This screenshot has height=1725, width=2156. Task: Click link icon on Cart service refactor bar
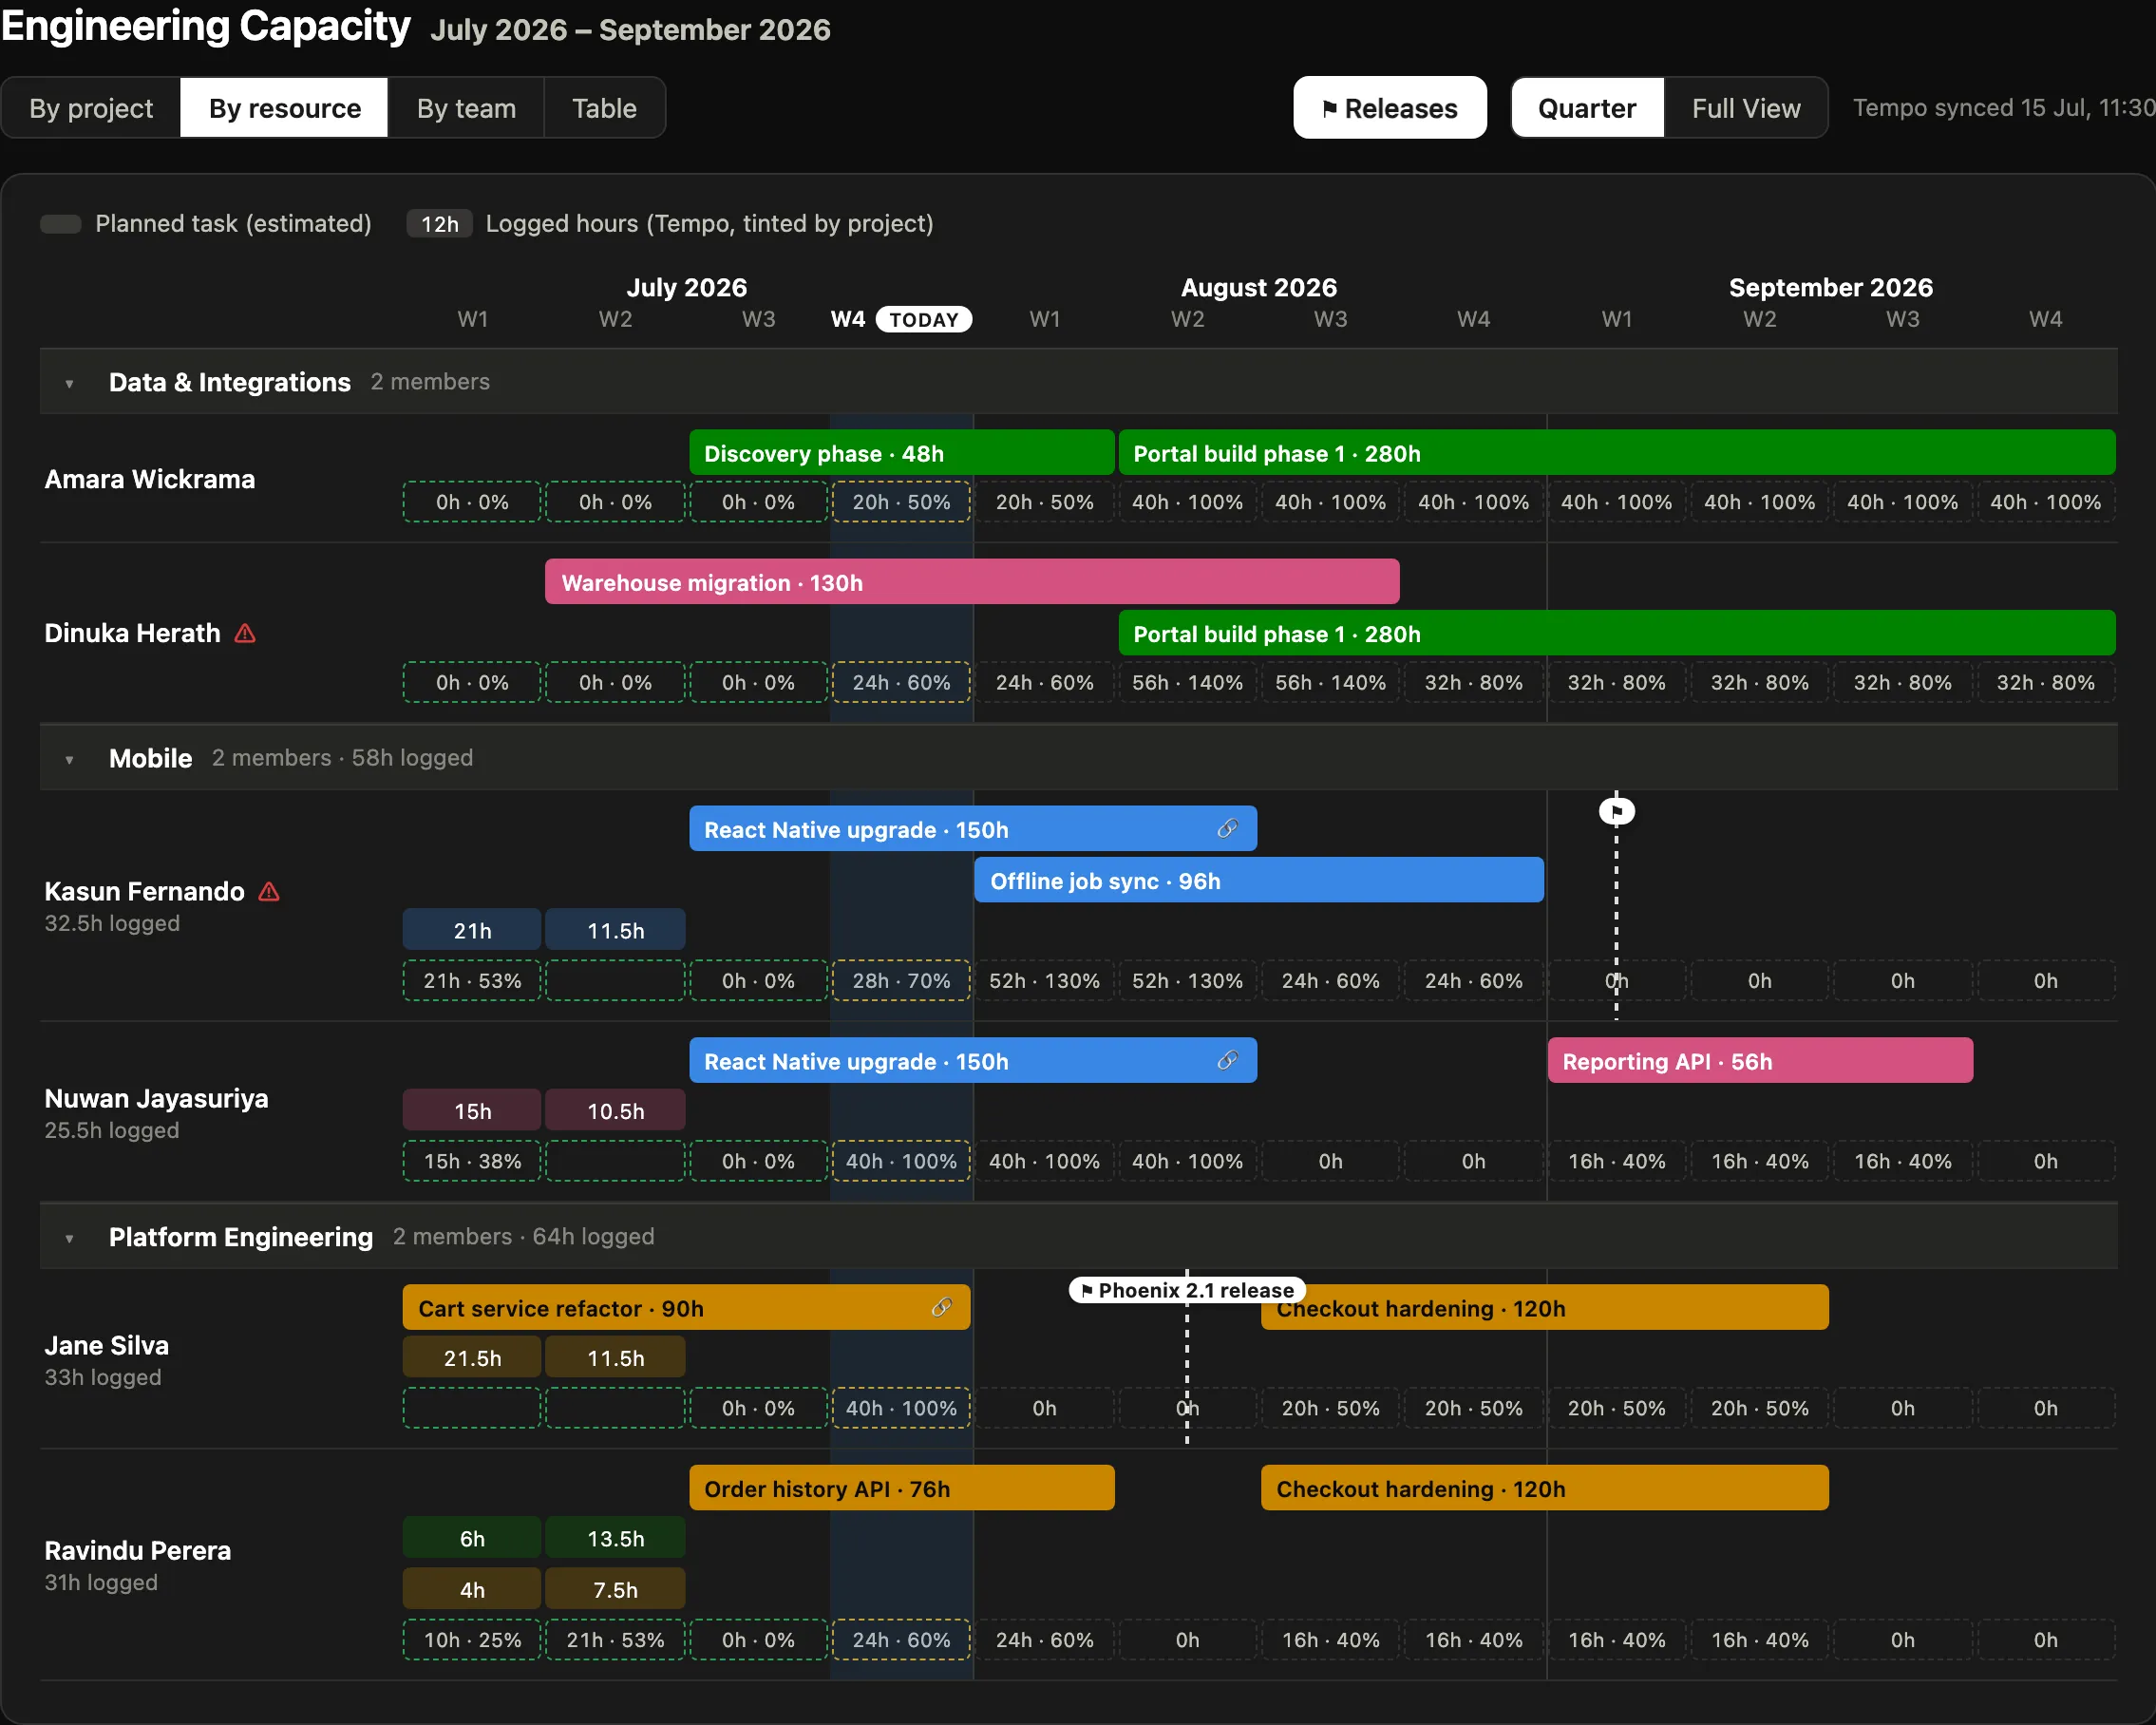click(x=941, y=1308)
